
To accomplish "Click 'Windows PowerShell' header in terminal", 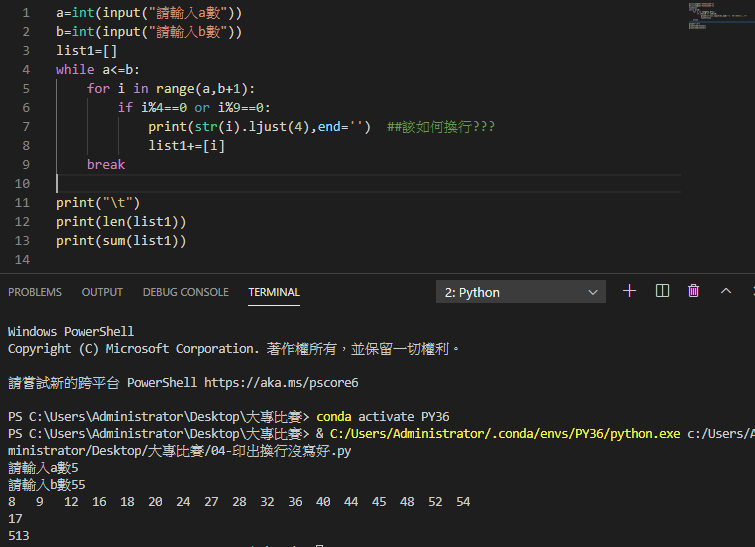I will coord(71,332).
